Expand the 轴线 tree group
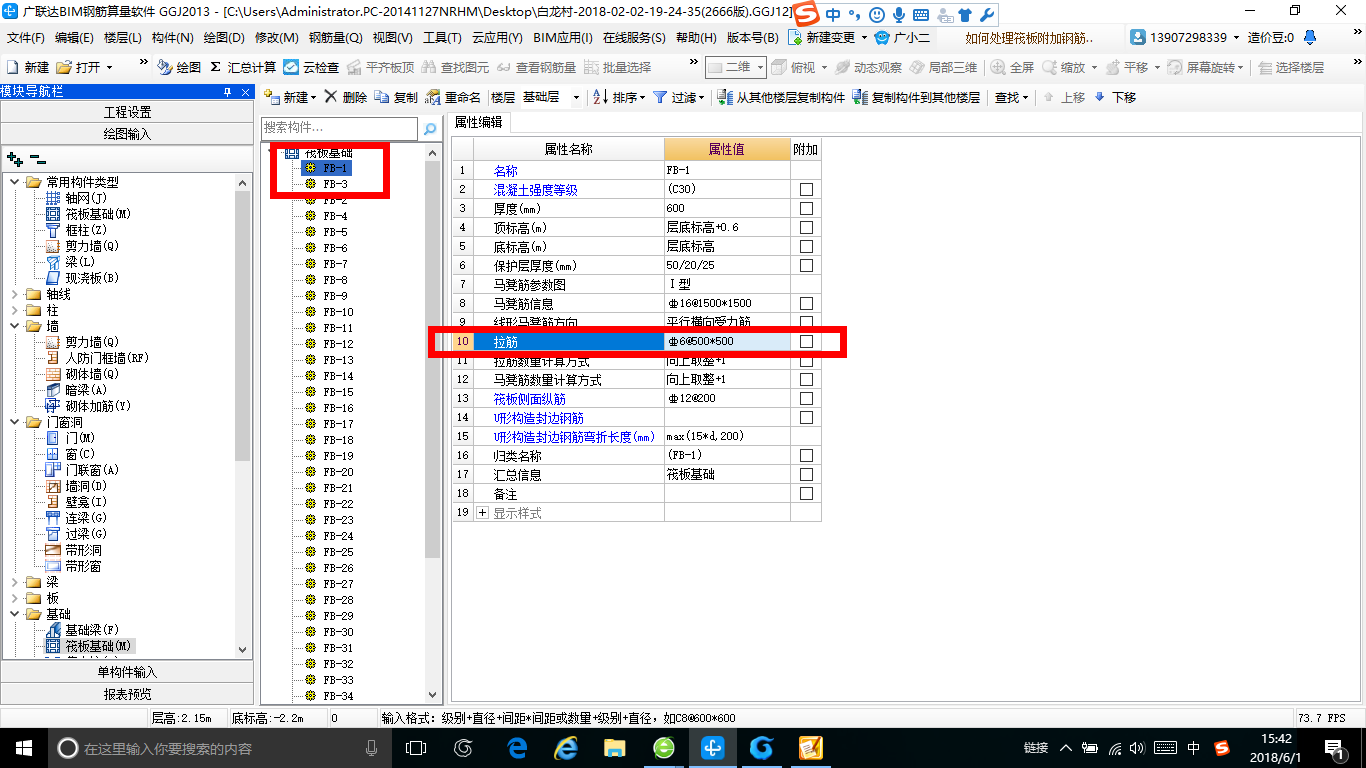The width and height of the screenshot is (1366, 768). point(15,294)
